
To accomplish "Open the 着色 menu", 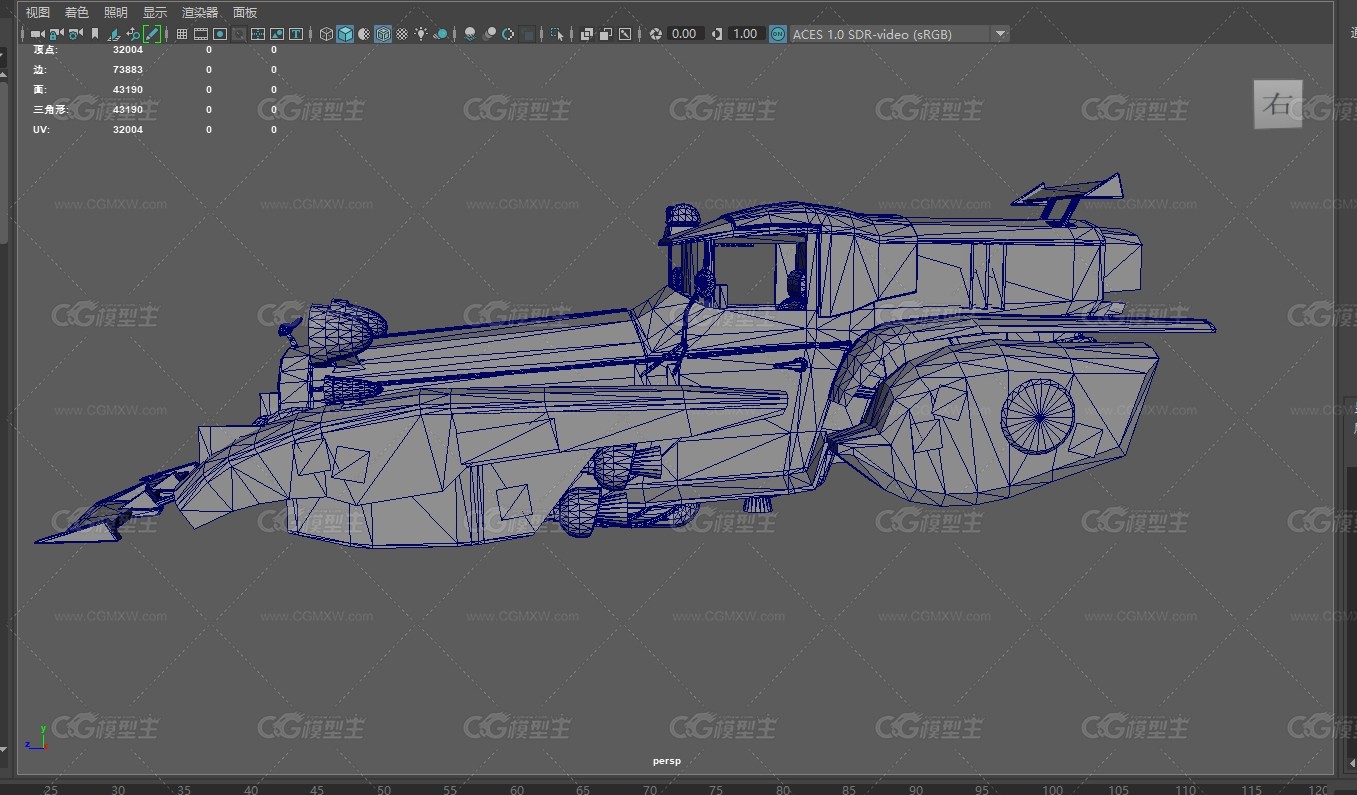I will [x=76, y=12].
